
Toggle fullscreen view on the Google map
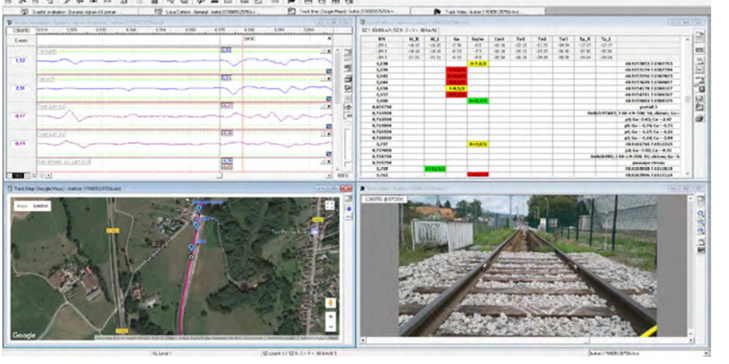[330, 205]
